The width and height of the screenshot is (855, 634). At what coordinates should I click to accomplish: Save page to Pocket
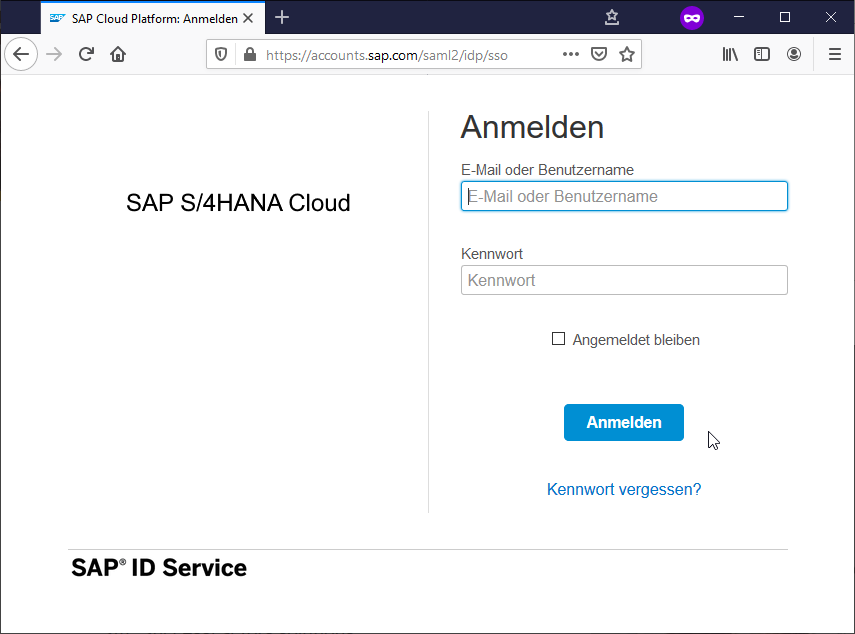599,54
